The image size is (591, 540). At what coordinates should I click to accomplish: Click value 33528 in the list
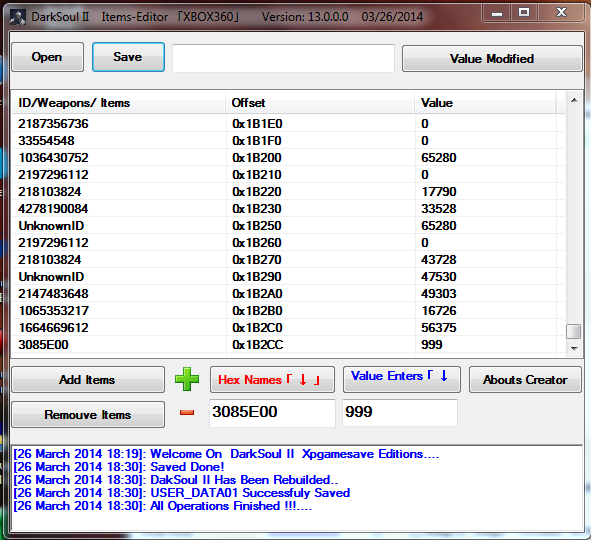(x=439, y=208)
